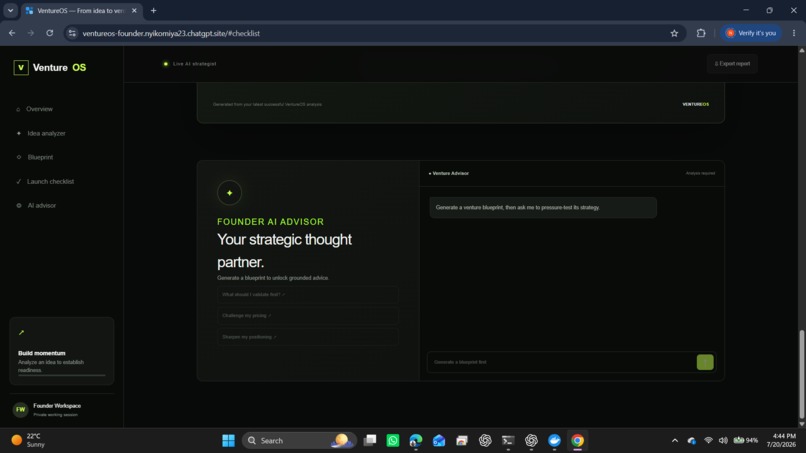This screenshot has width=806, height=453.
Task: Click the Venture OS logo icon
Action: [x=21, y=67]
